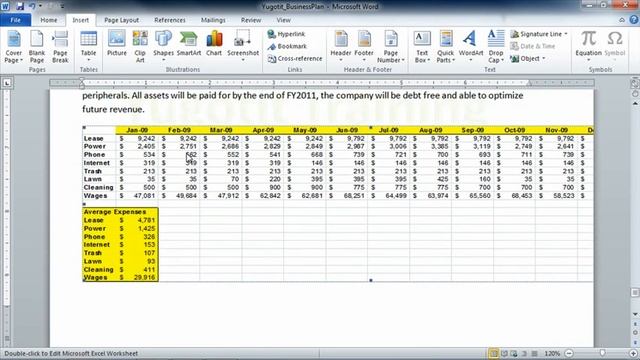This screenshot has width=640, height=360.
Task: Open the Customize Quick Access Toolbar dropdown
Action: [62, 6]
